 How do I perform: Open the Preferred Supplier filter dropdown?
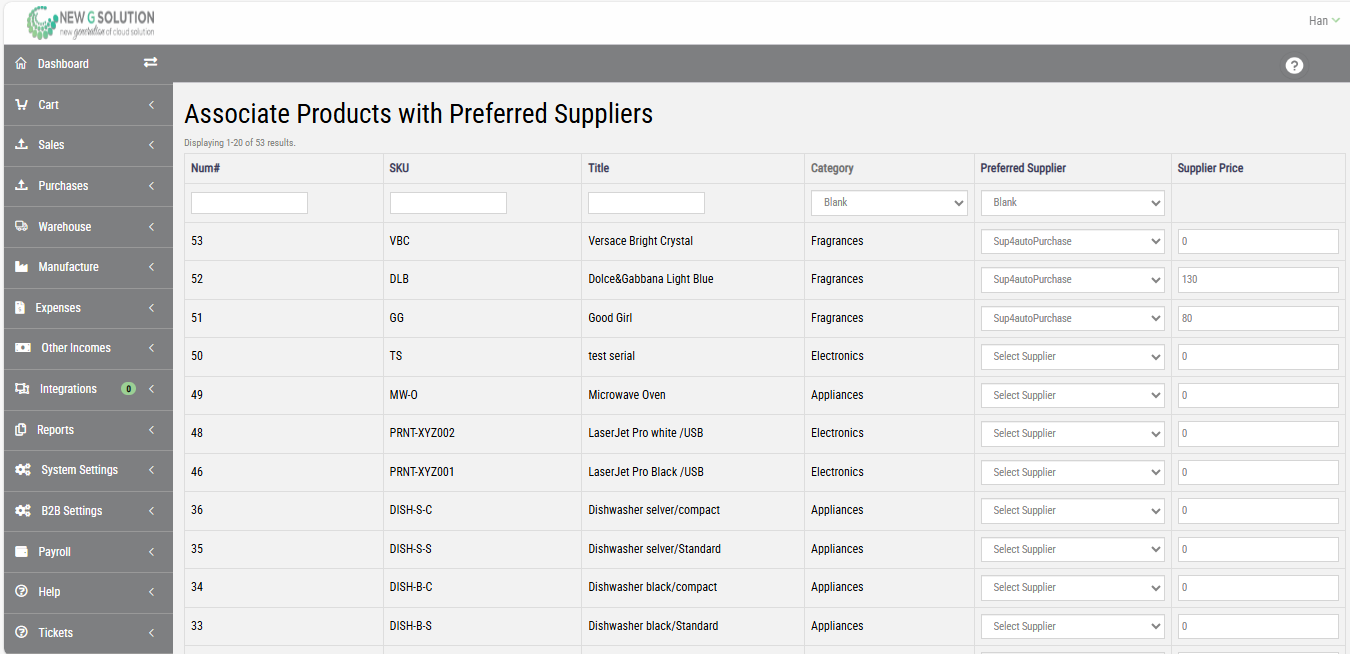1072,203
